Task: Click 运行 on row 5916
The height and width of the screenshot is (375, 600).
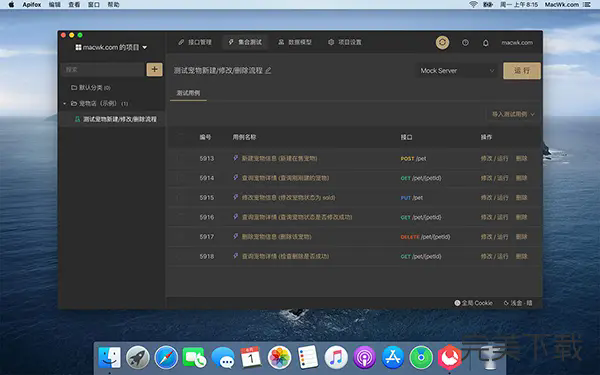Action: click(502, 217)
